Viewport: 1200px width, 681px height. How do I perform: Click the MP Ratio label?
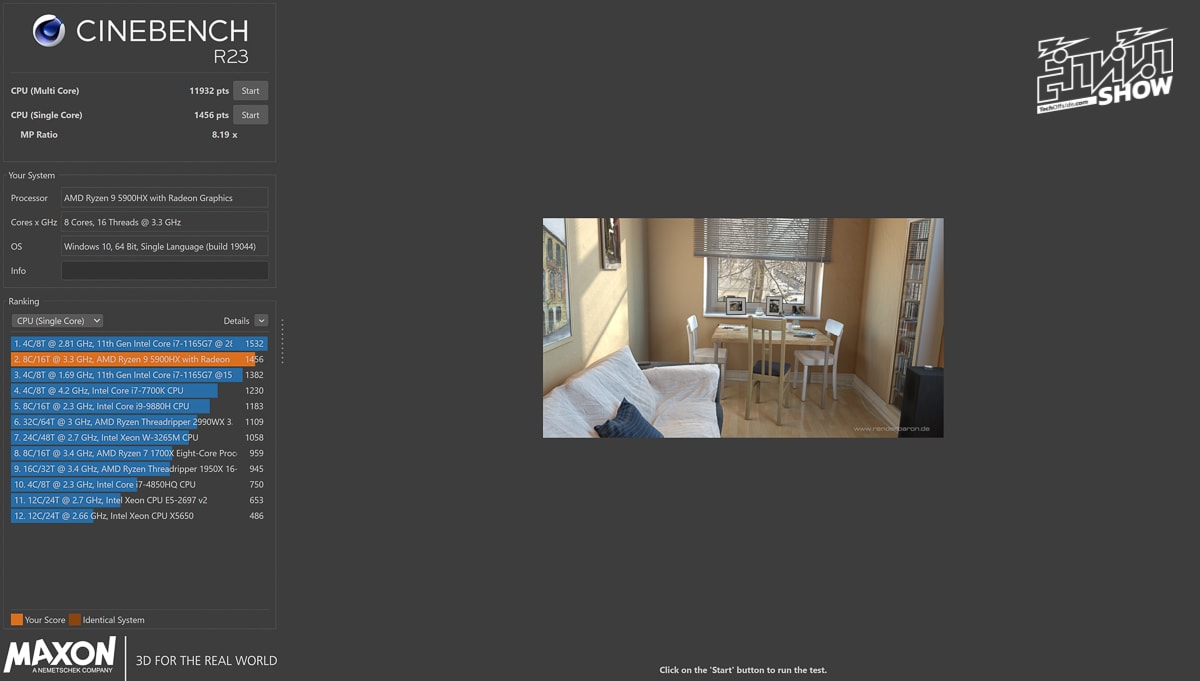39,134
